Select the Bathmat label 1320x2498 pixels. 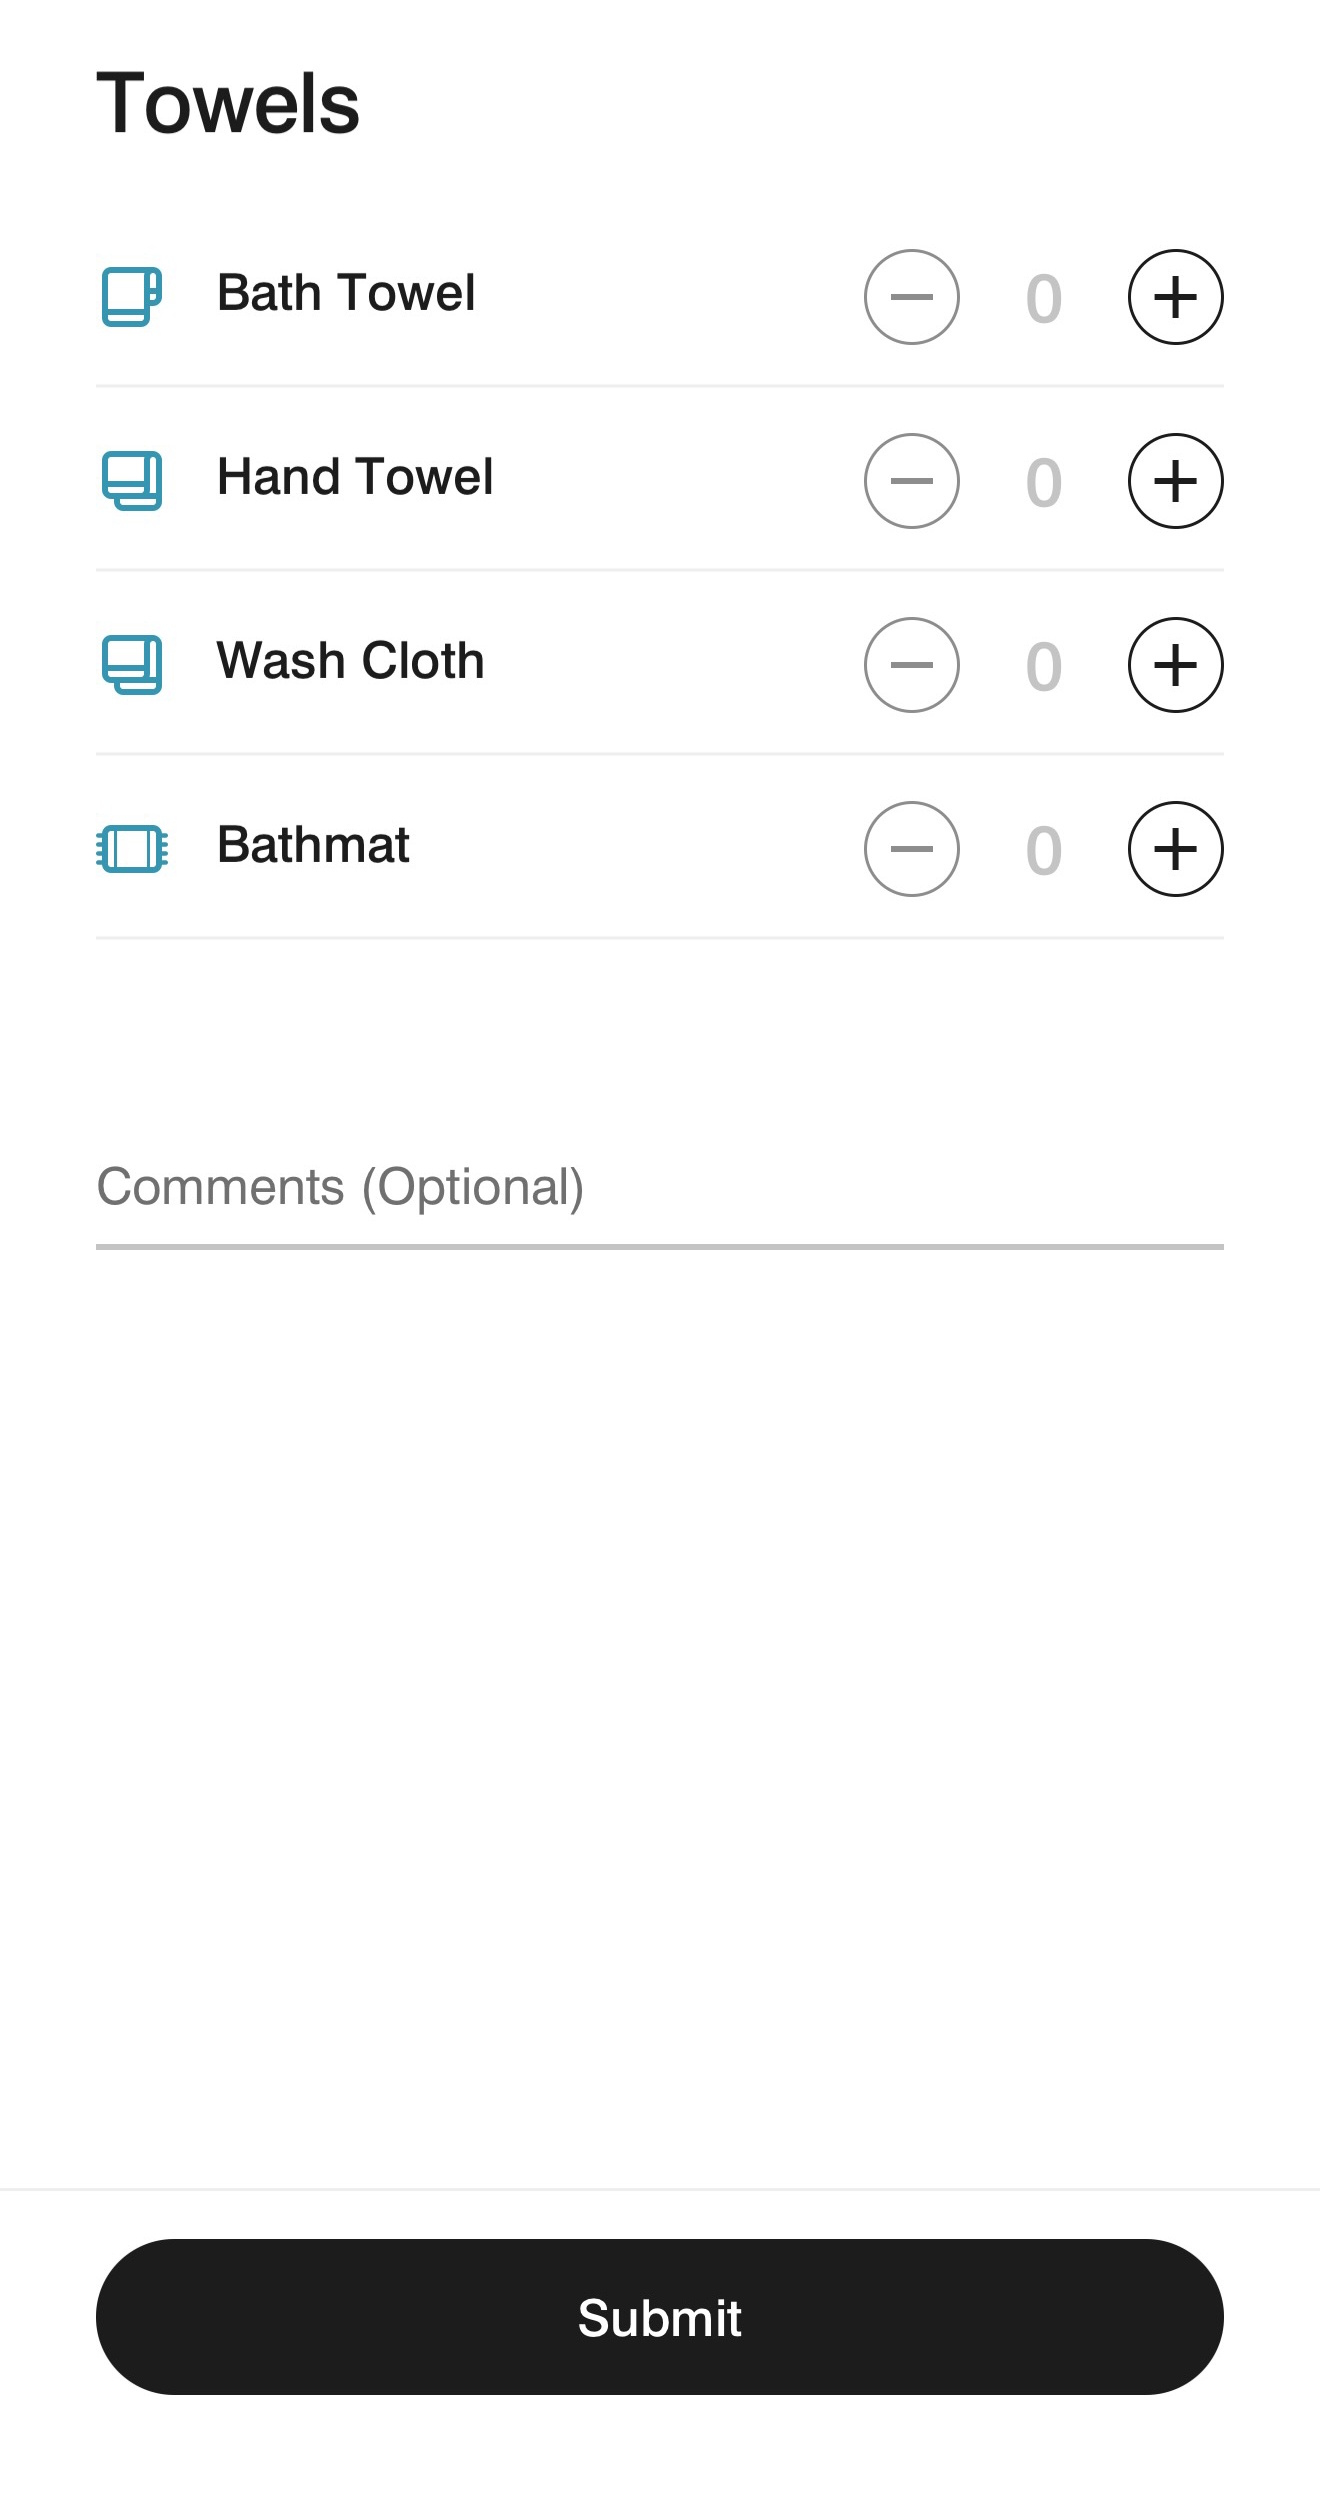coord(313,845)
